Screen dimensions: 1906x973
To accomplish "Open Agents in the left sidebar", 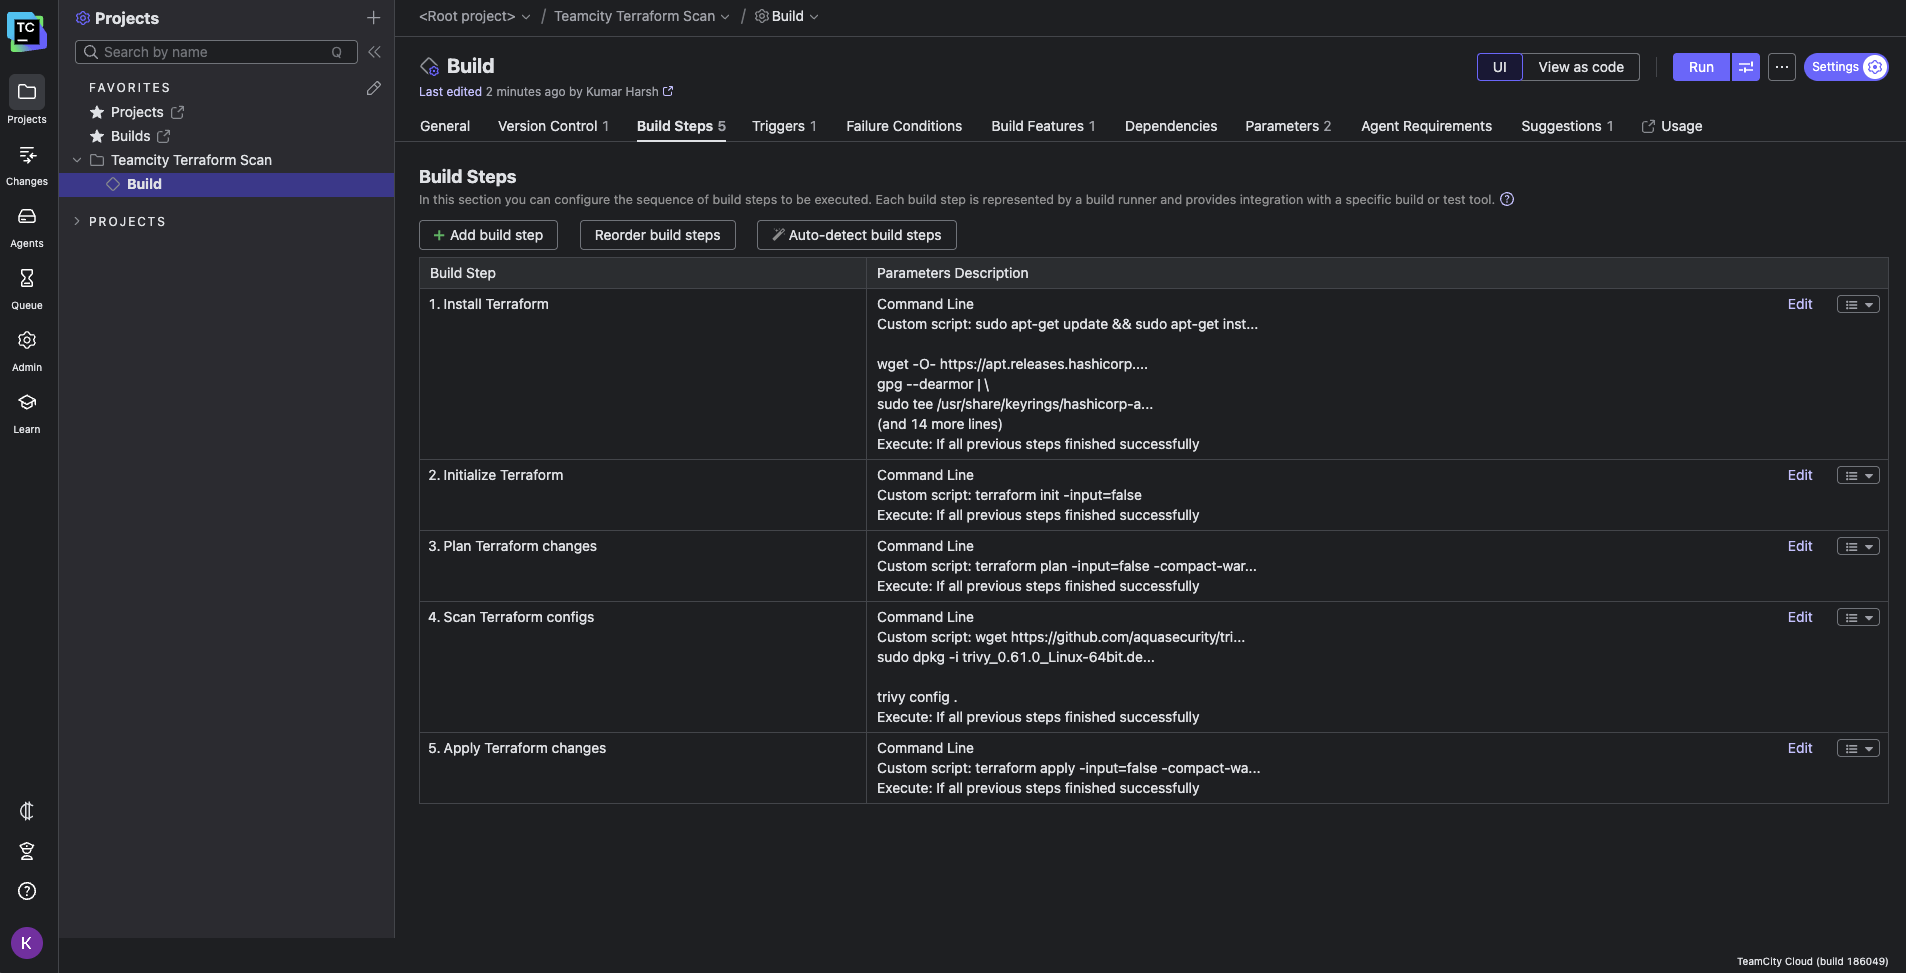I will tap(27, 227).
